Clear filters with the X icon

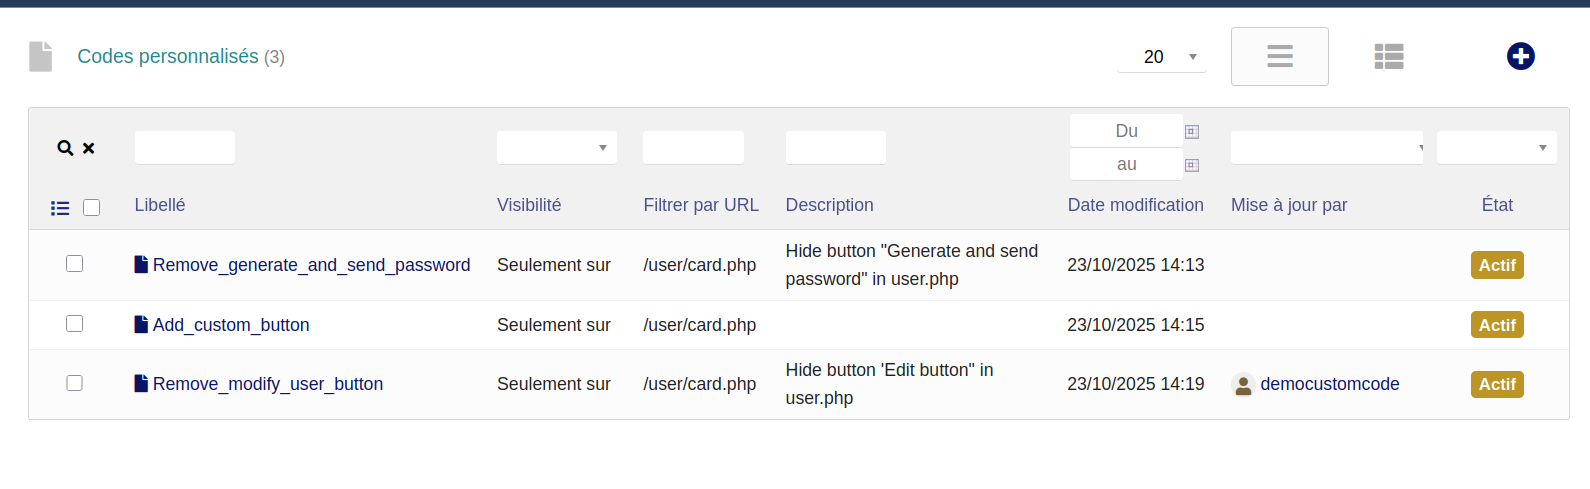[x=89, y=148]
